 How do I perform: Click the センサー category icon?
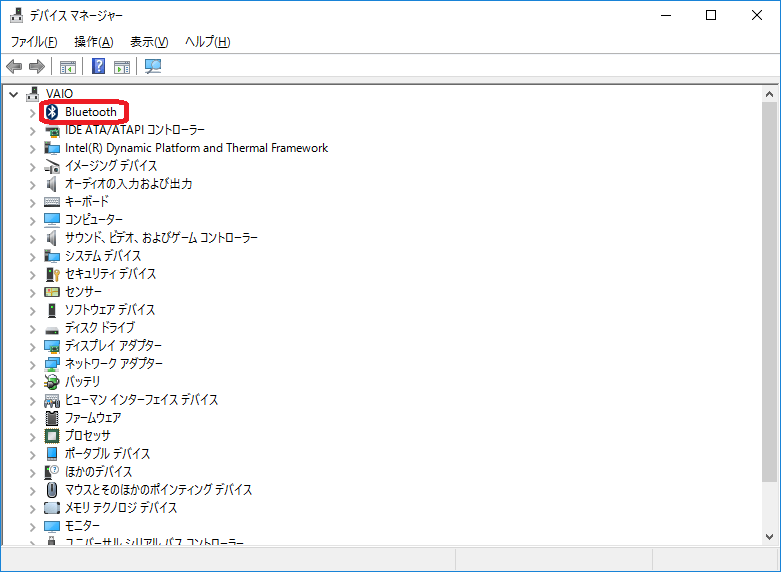[52, 292]
